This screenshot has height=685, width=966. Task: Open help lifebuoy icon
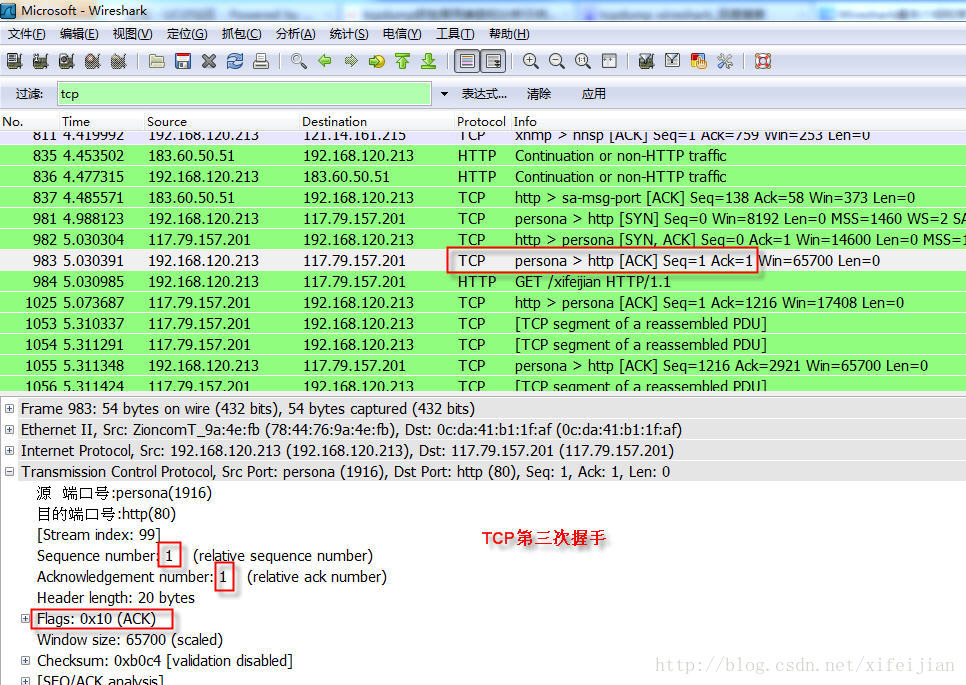point(763,61)
